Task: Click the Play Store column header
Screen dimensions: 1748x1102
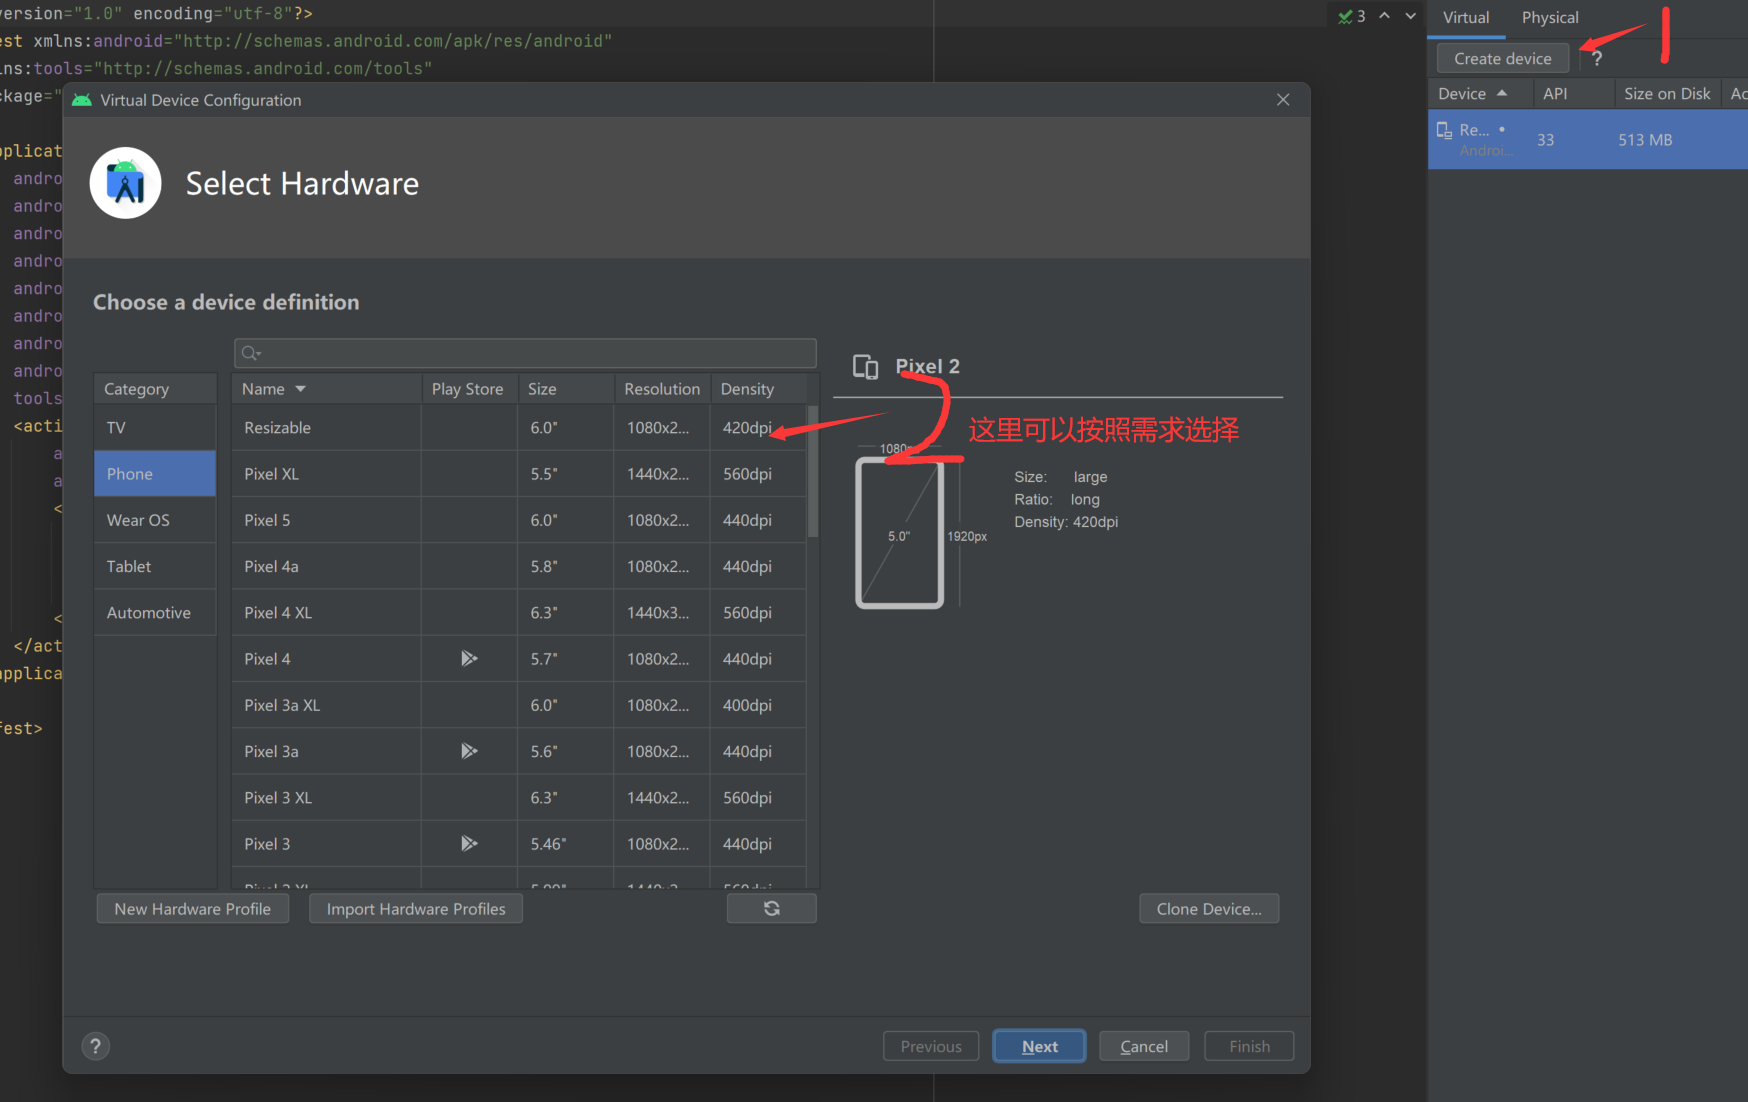Action: [x=468, y=389]
